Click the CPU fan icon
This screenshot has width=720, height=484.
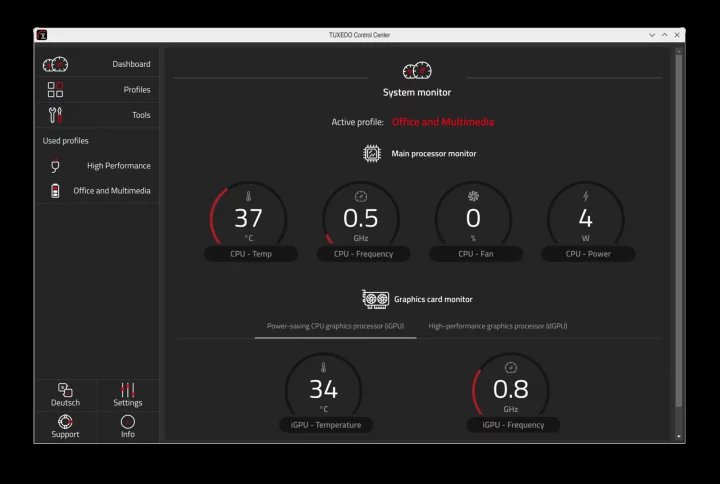(x=473, y=197)
